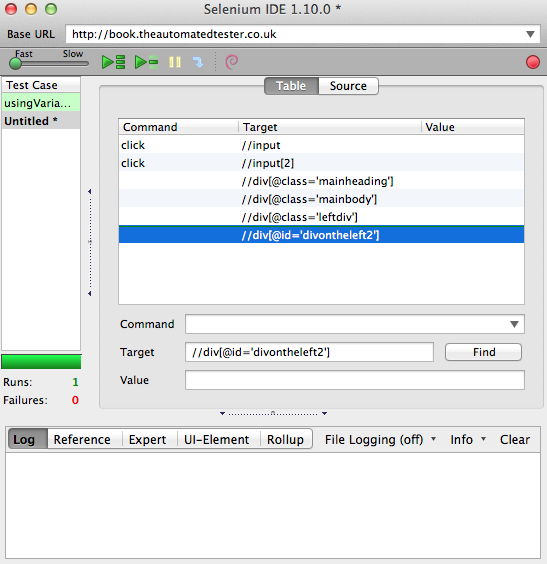The image size is (547, 564).
Task: Open Info log level dropdown
Action: (x=468, y=439)
